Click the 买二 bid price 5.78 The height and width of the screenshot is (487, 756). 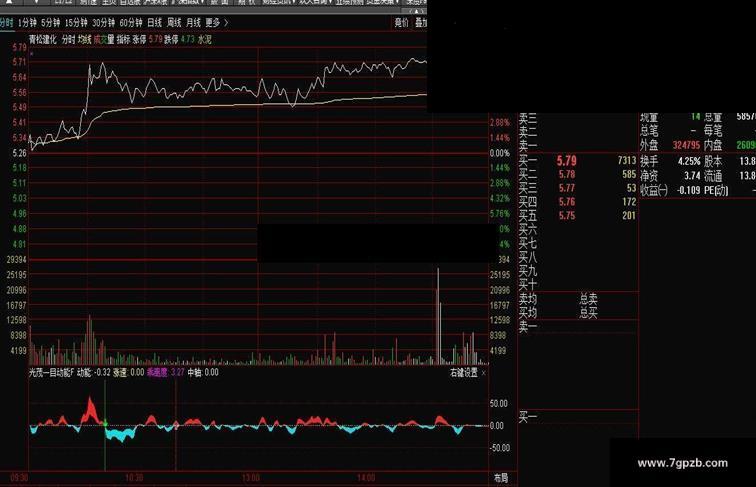click(567, 174)
